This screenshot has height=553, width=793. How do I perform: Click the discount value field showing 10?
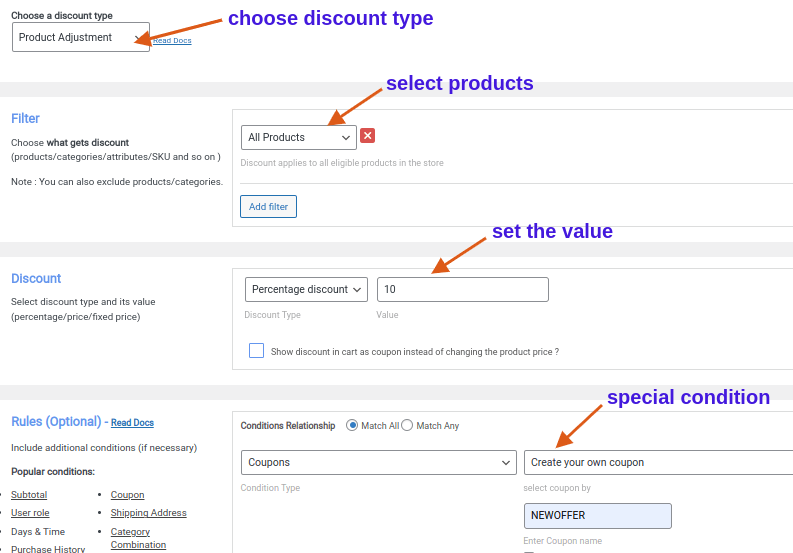462,290
